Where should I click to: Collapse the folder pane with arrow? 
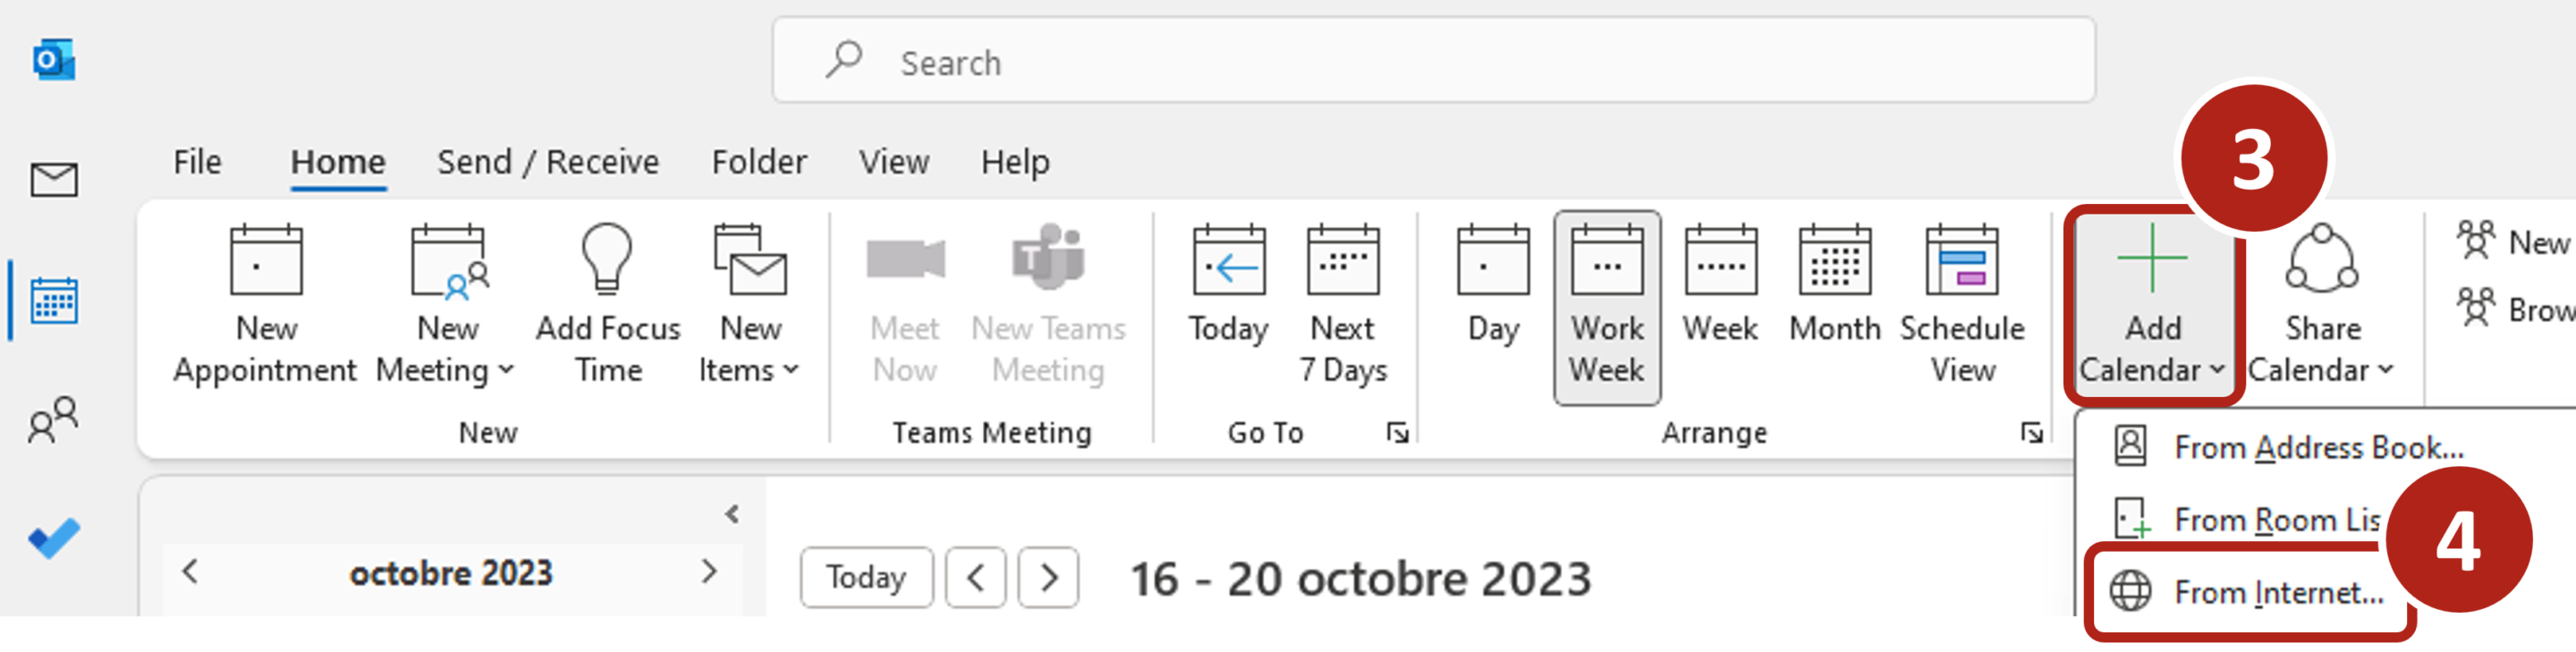(x=732, y=514)
